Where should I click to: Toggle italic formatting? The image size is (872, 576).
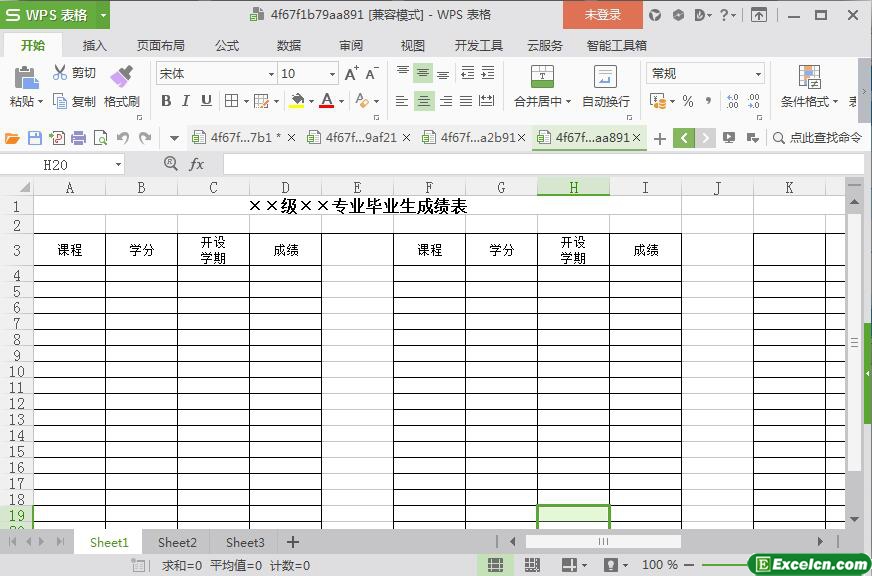[186, 101]
